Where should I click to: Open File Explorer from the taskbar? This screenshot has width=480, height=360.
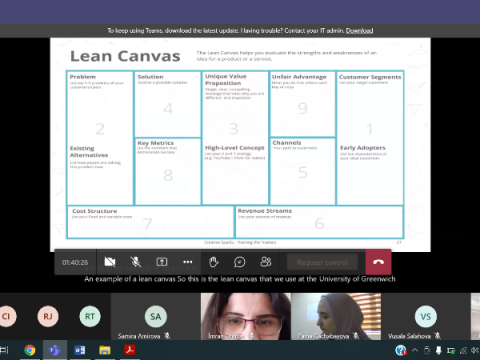(105, 350)
